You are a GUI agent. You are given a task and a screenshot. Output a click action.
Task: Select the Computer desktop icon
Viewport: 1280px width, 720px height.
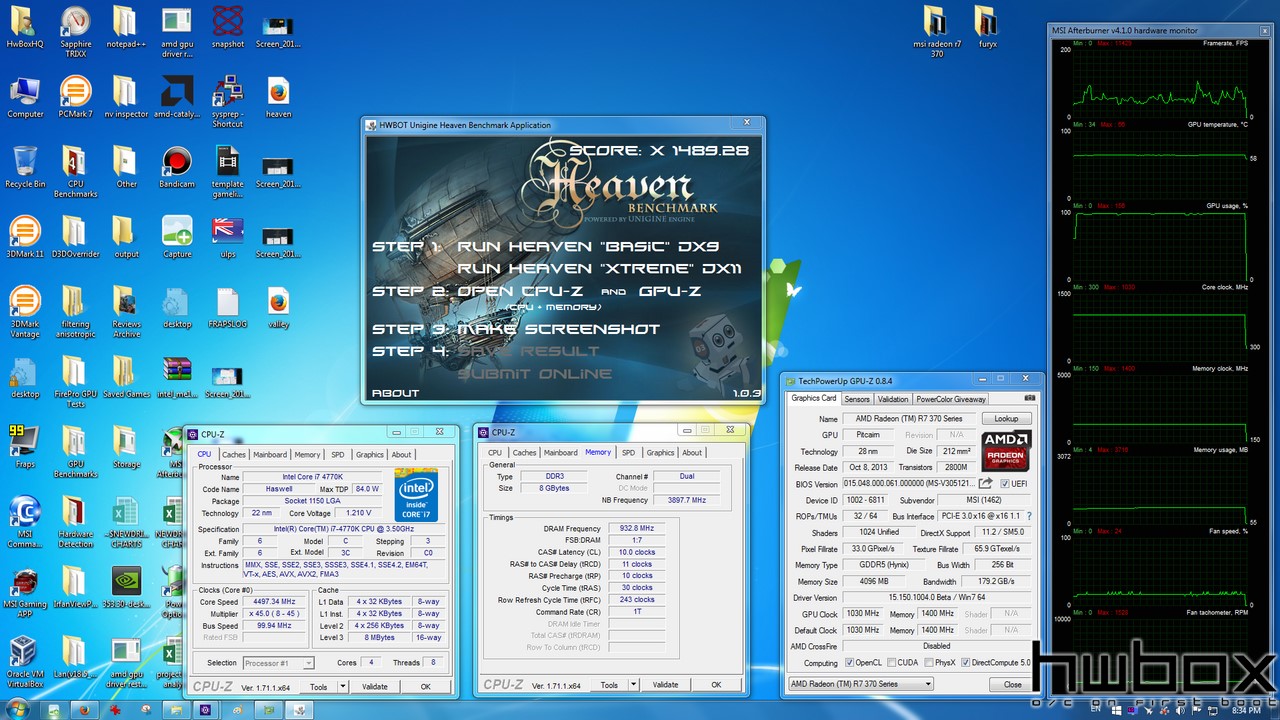coord(25,97)
